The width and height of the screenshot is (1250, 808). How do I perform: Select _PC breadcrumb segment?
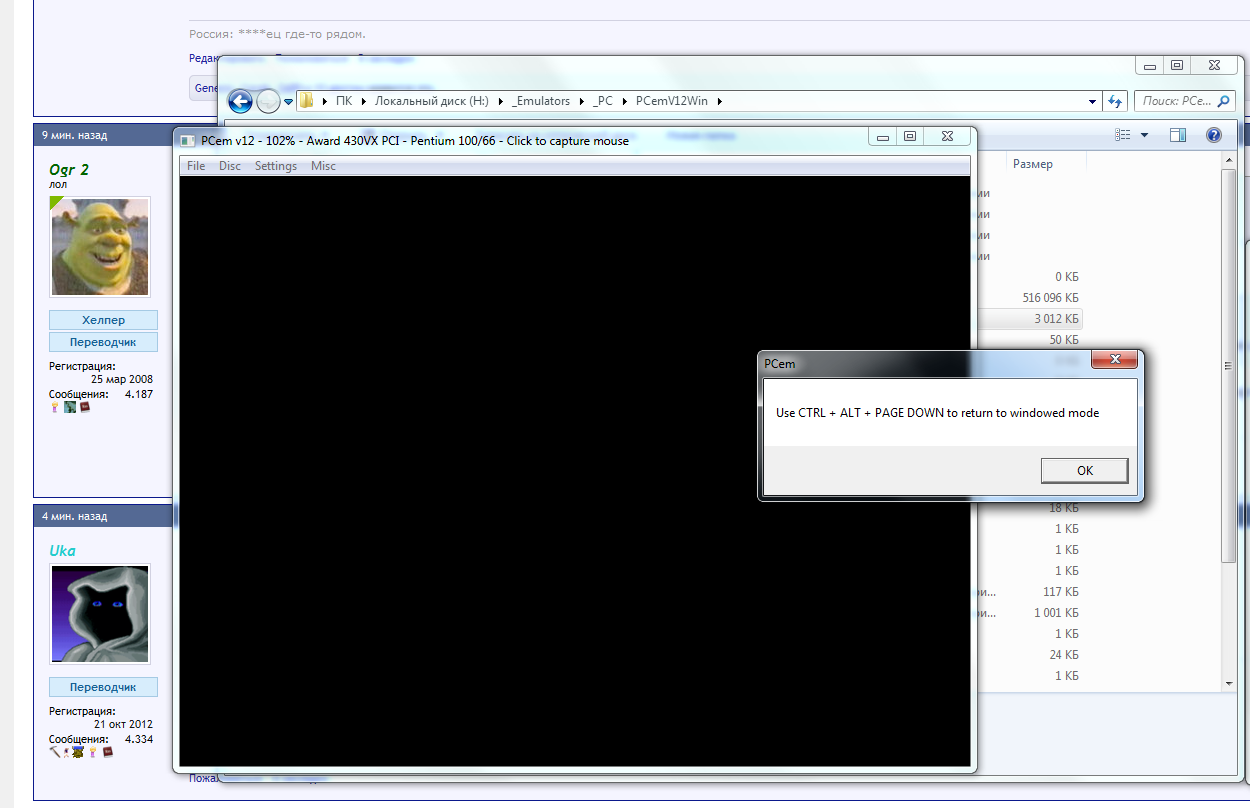tap(603, 101)
